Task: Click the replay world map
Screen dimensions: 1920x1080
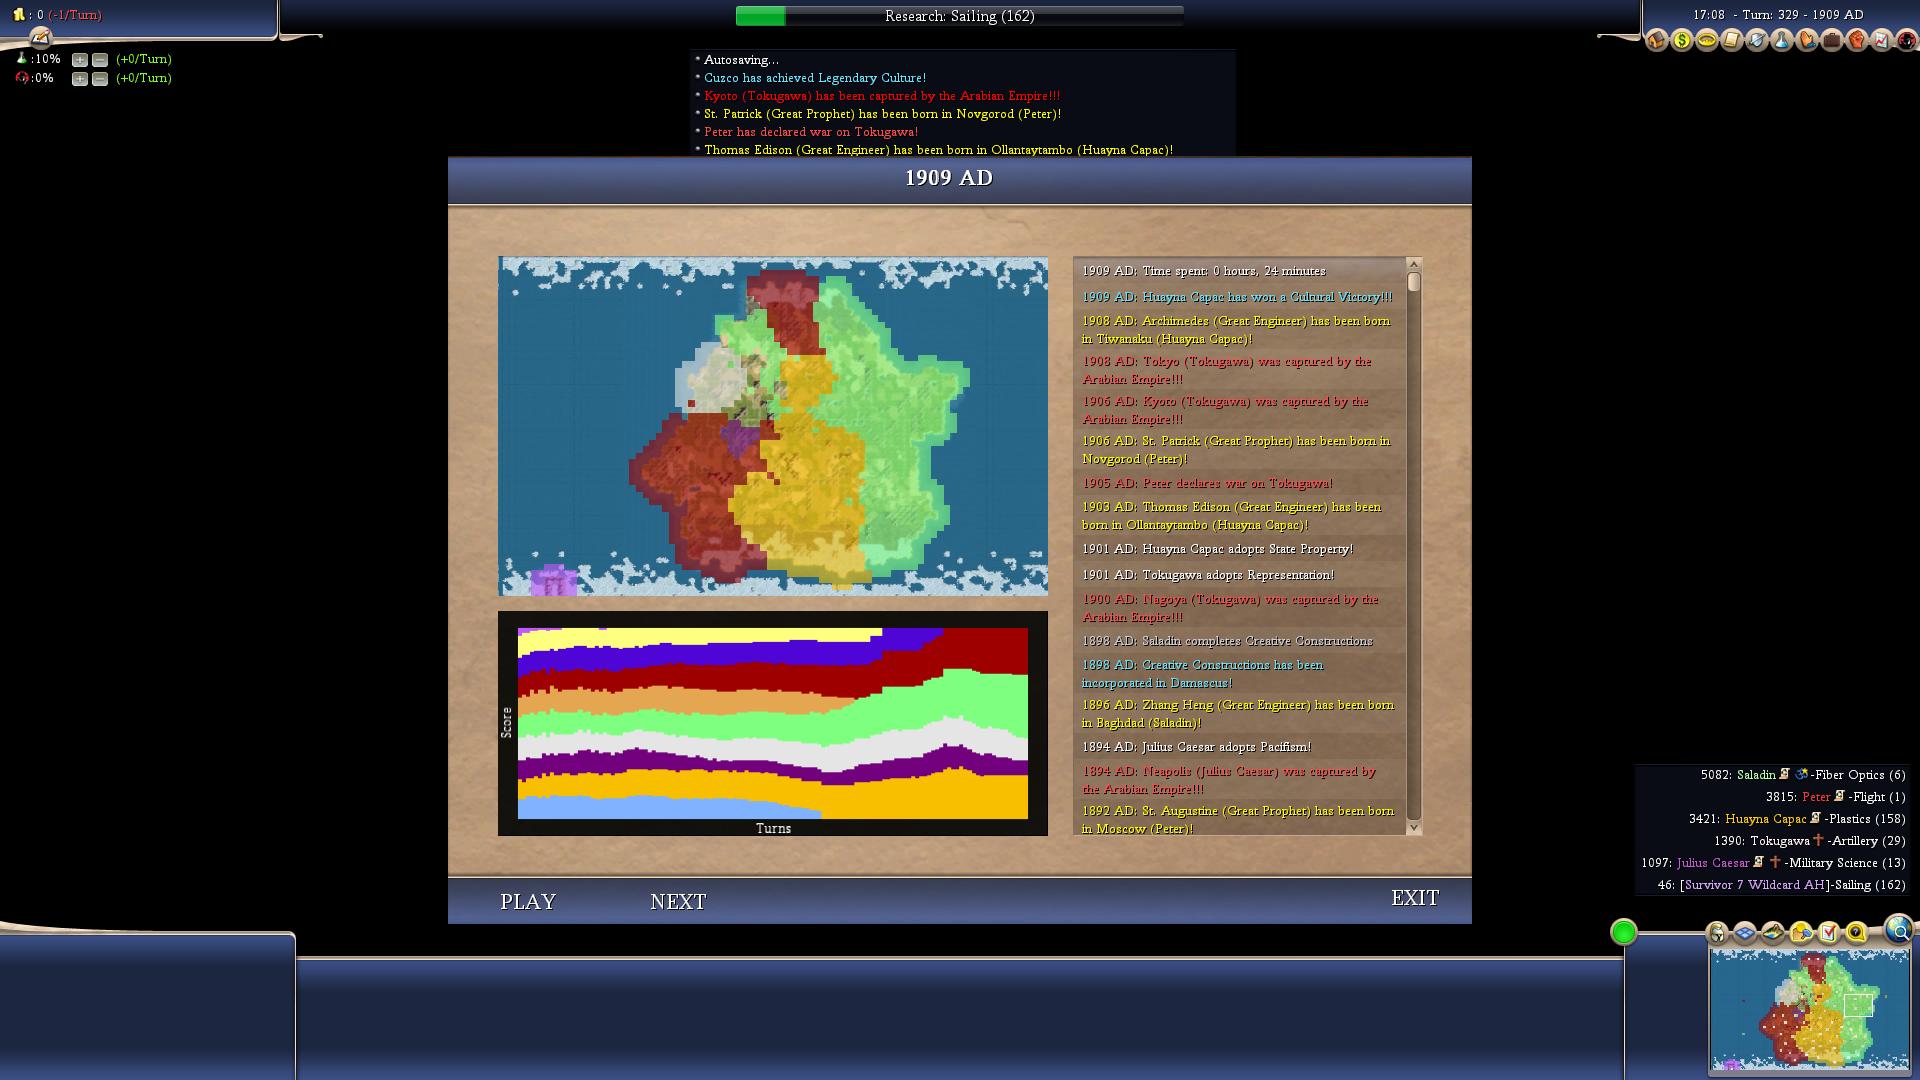Action: click(x=773, y=426)
